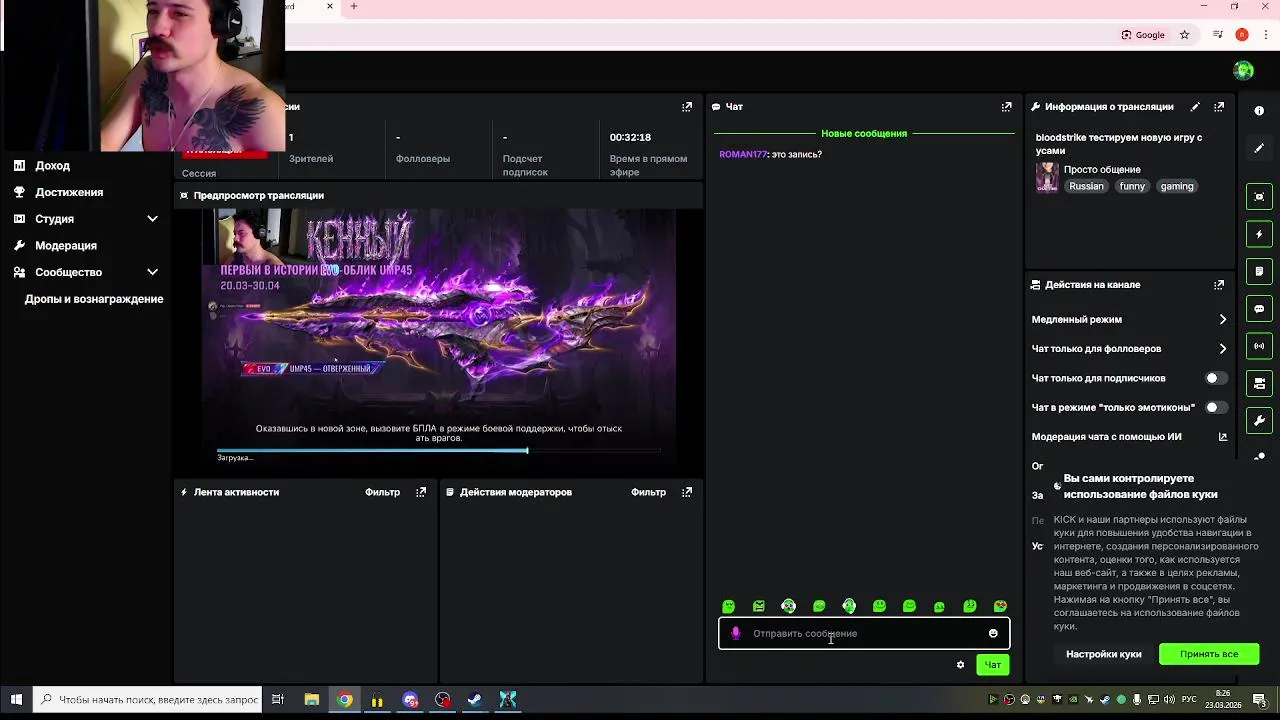1280x720 pixels.
Task: Open the Достижения menu item
Action: click(69, 192)
